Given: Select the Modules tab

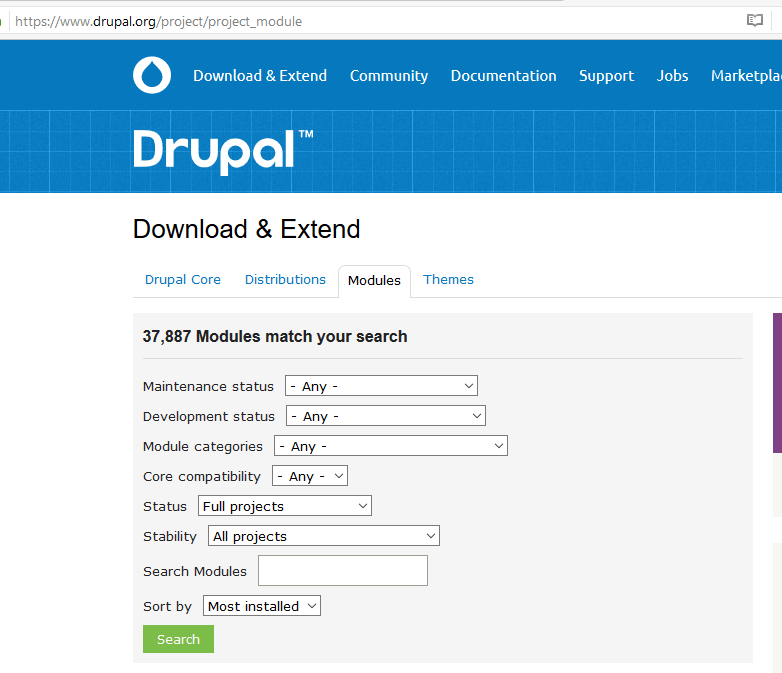Looking at the screenshot, I should click(374, 281).
